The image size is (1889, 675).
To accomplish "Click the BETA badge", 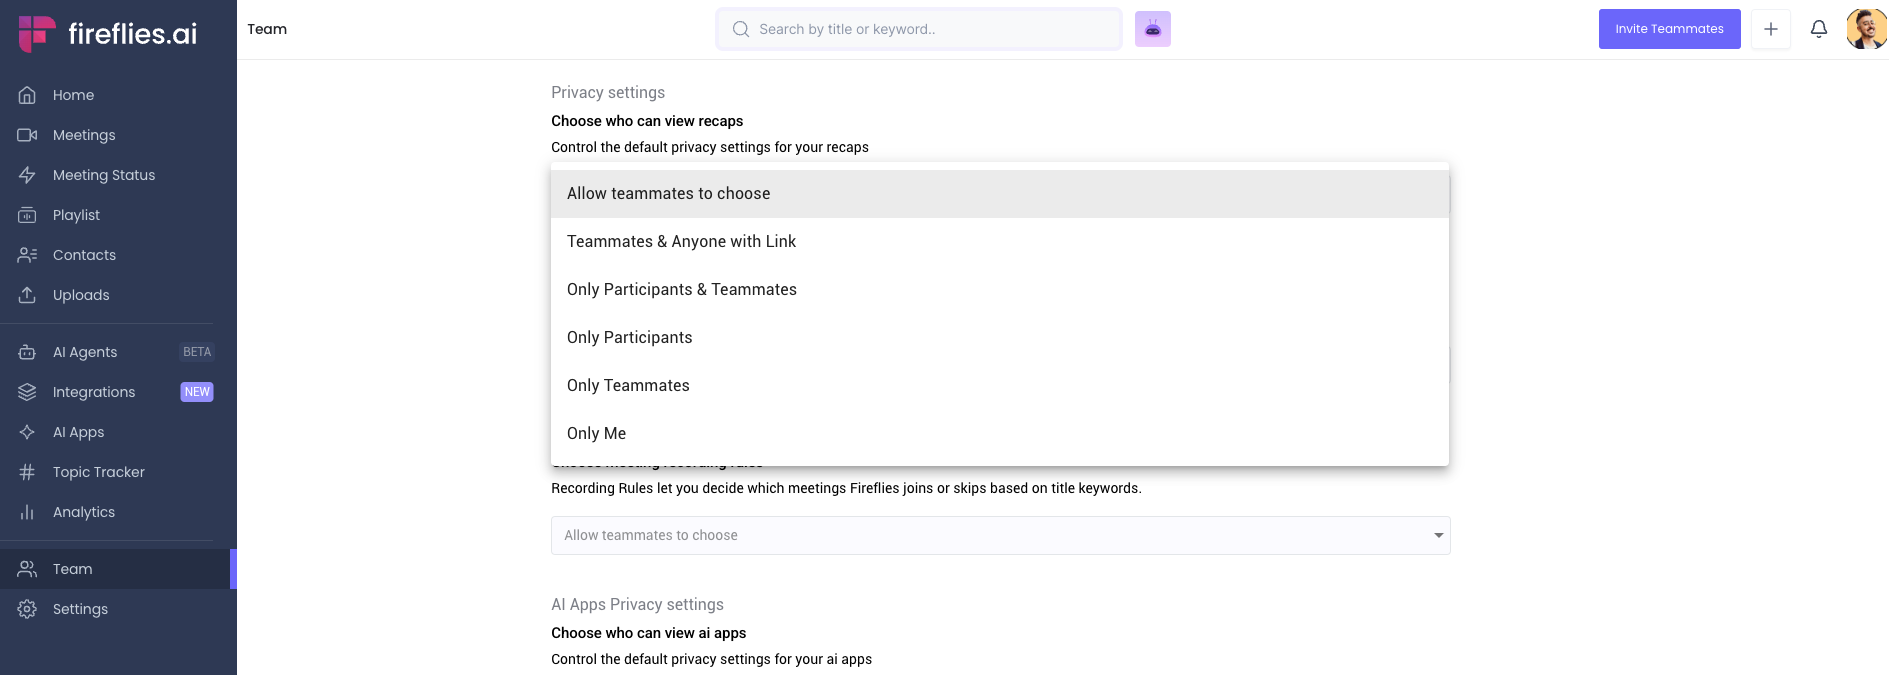I will tap(197, 352).
